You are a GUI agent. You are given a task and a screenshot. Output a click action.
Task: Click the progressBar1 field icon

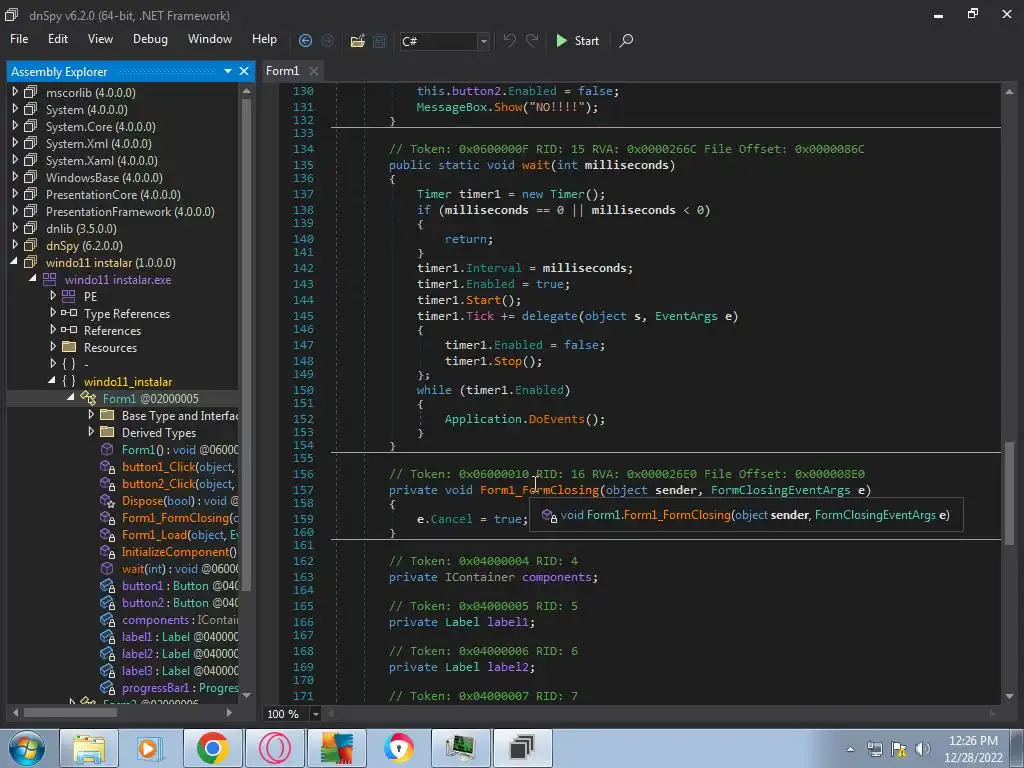pyautogui.click(x=107, y=687)
